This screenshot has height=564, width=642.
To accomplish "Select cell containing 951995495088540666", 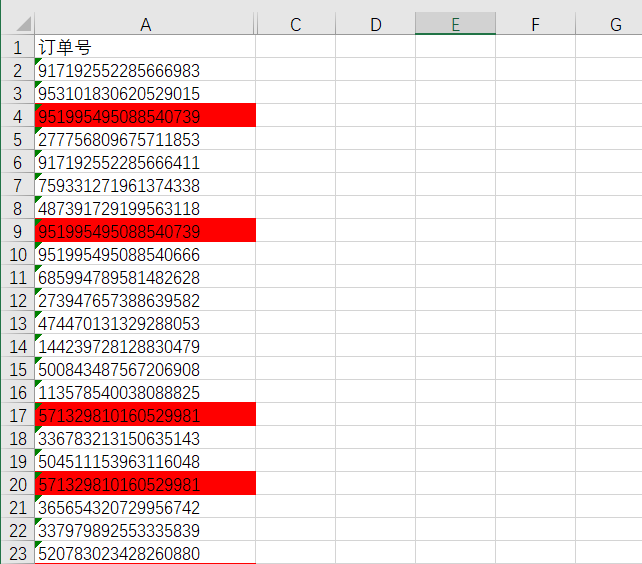I will tap(145, 254).
